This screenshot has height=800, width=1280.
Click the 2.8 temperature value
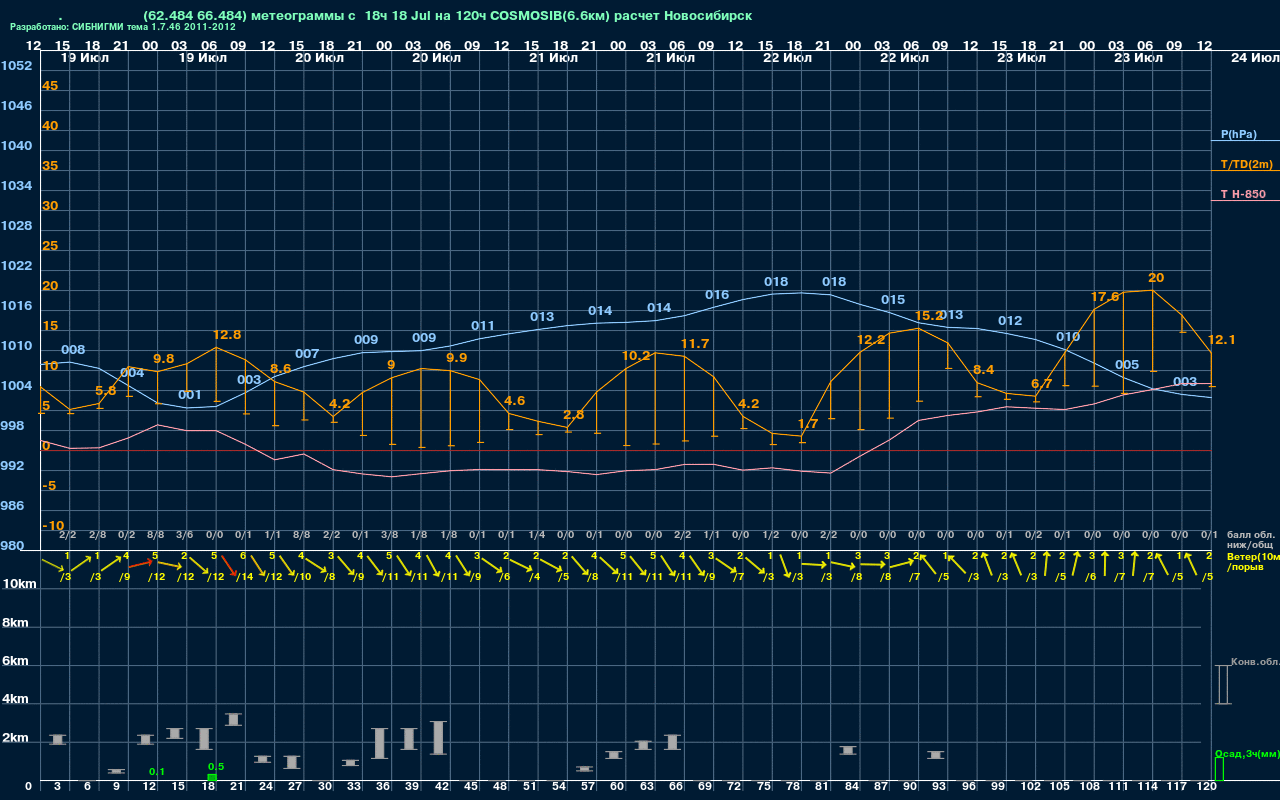tap(573, 414)
